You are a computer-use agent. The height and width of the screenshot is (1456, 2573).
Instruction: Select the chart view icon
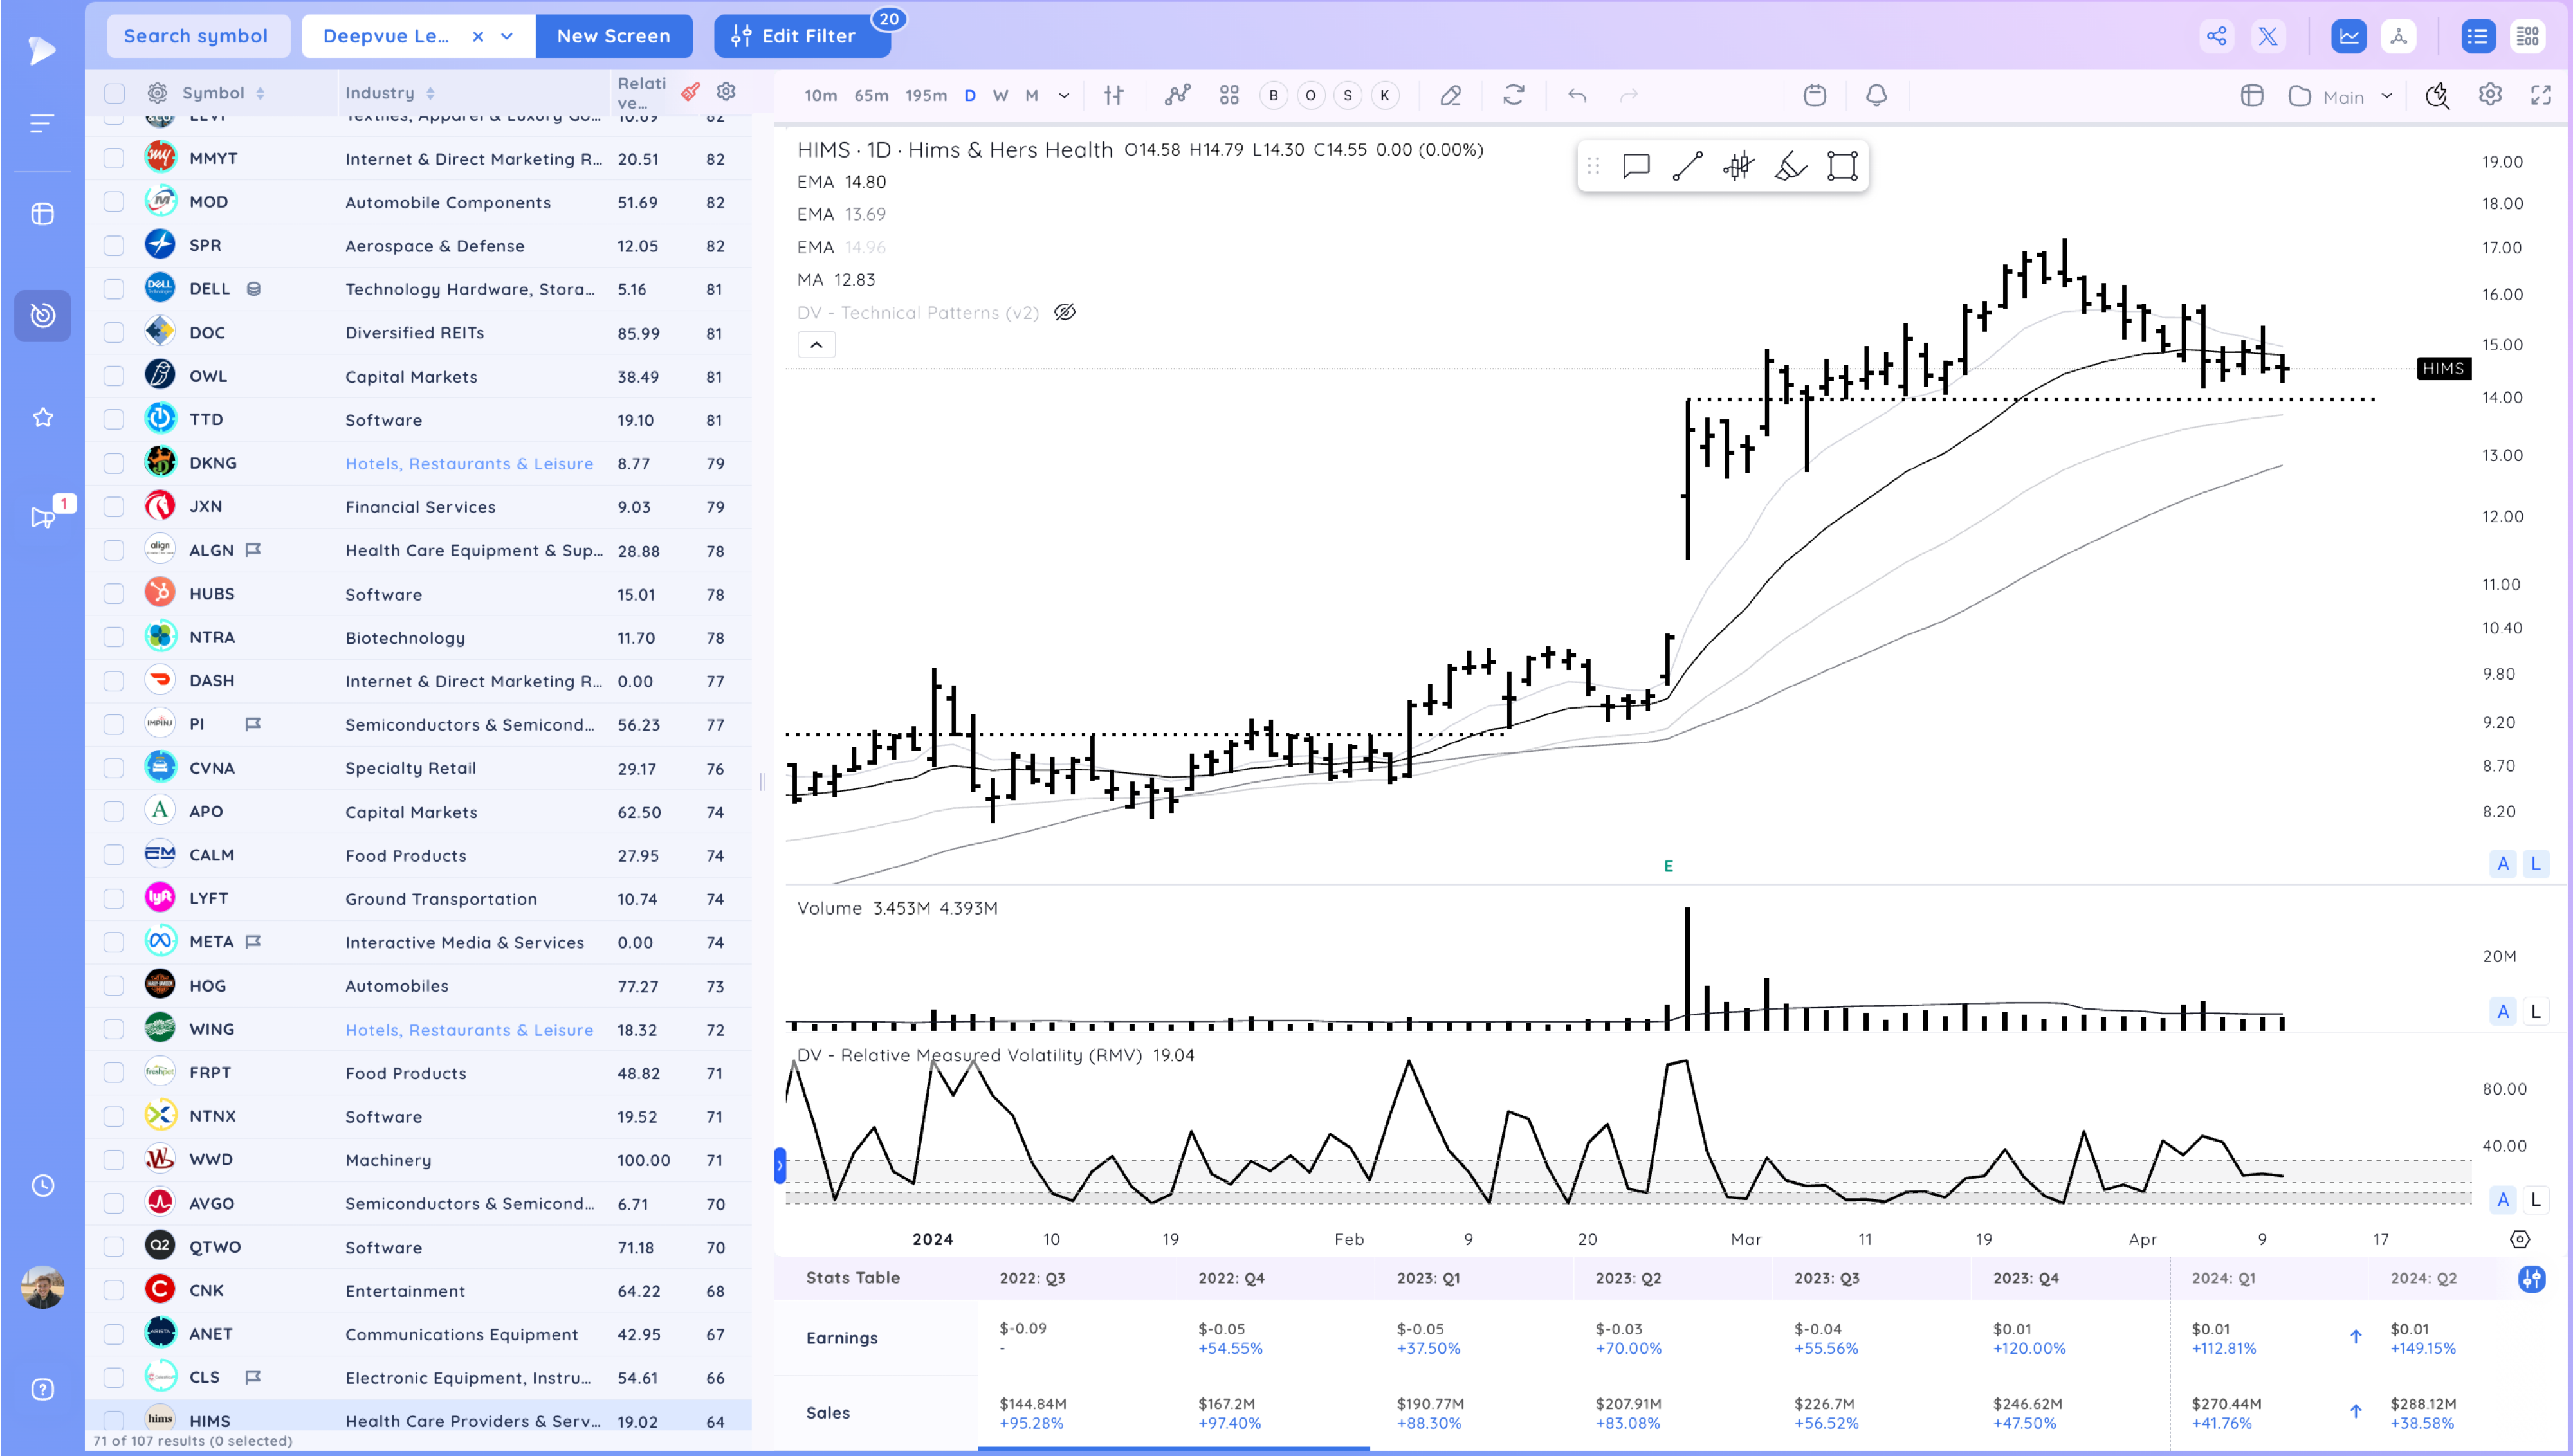pyautogui.click(x=2348, y=36)
